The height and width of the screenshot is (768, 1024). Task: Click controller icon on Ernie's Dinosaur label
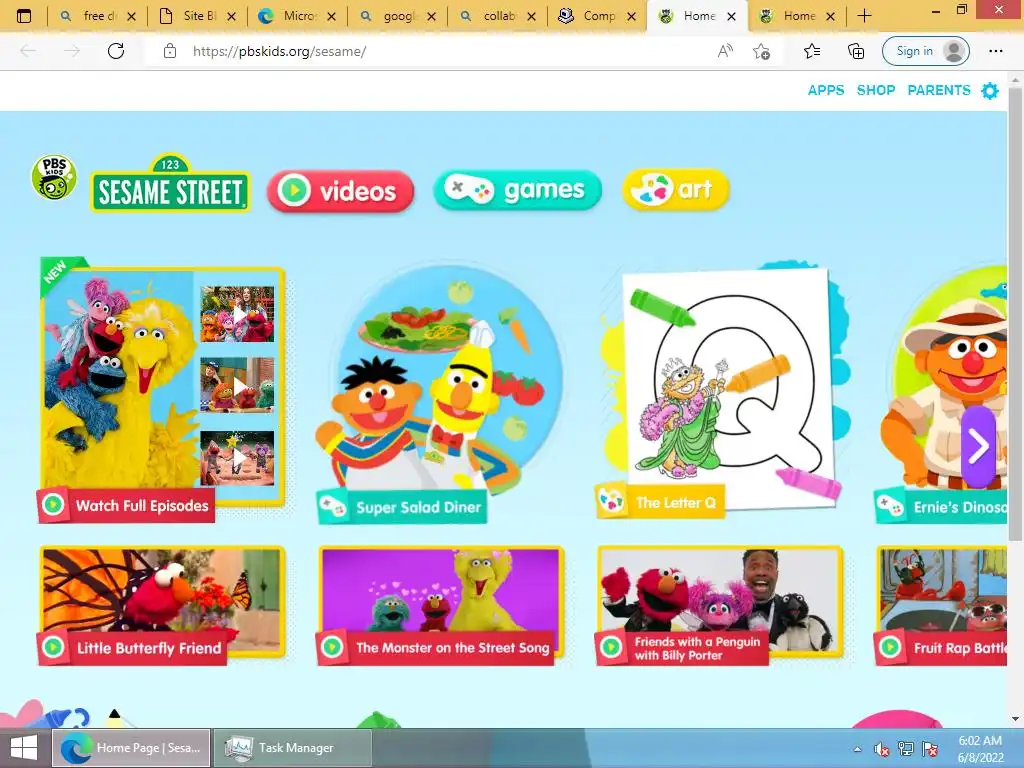coord(890,506)
